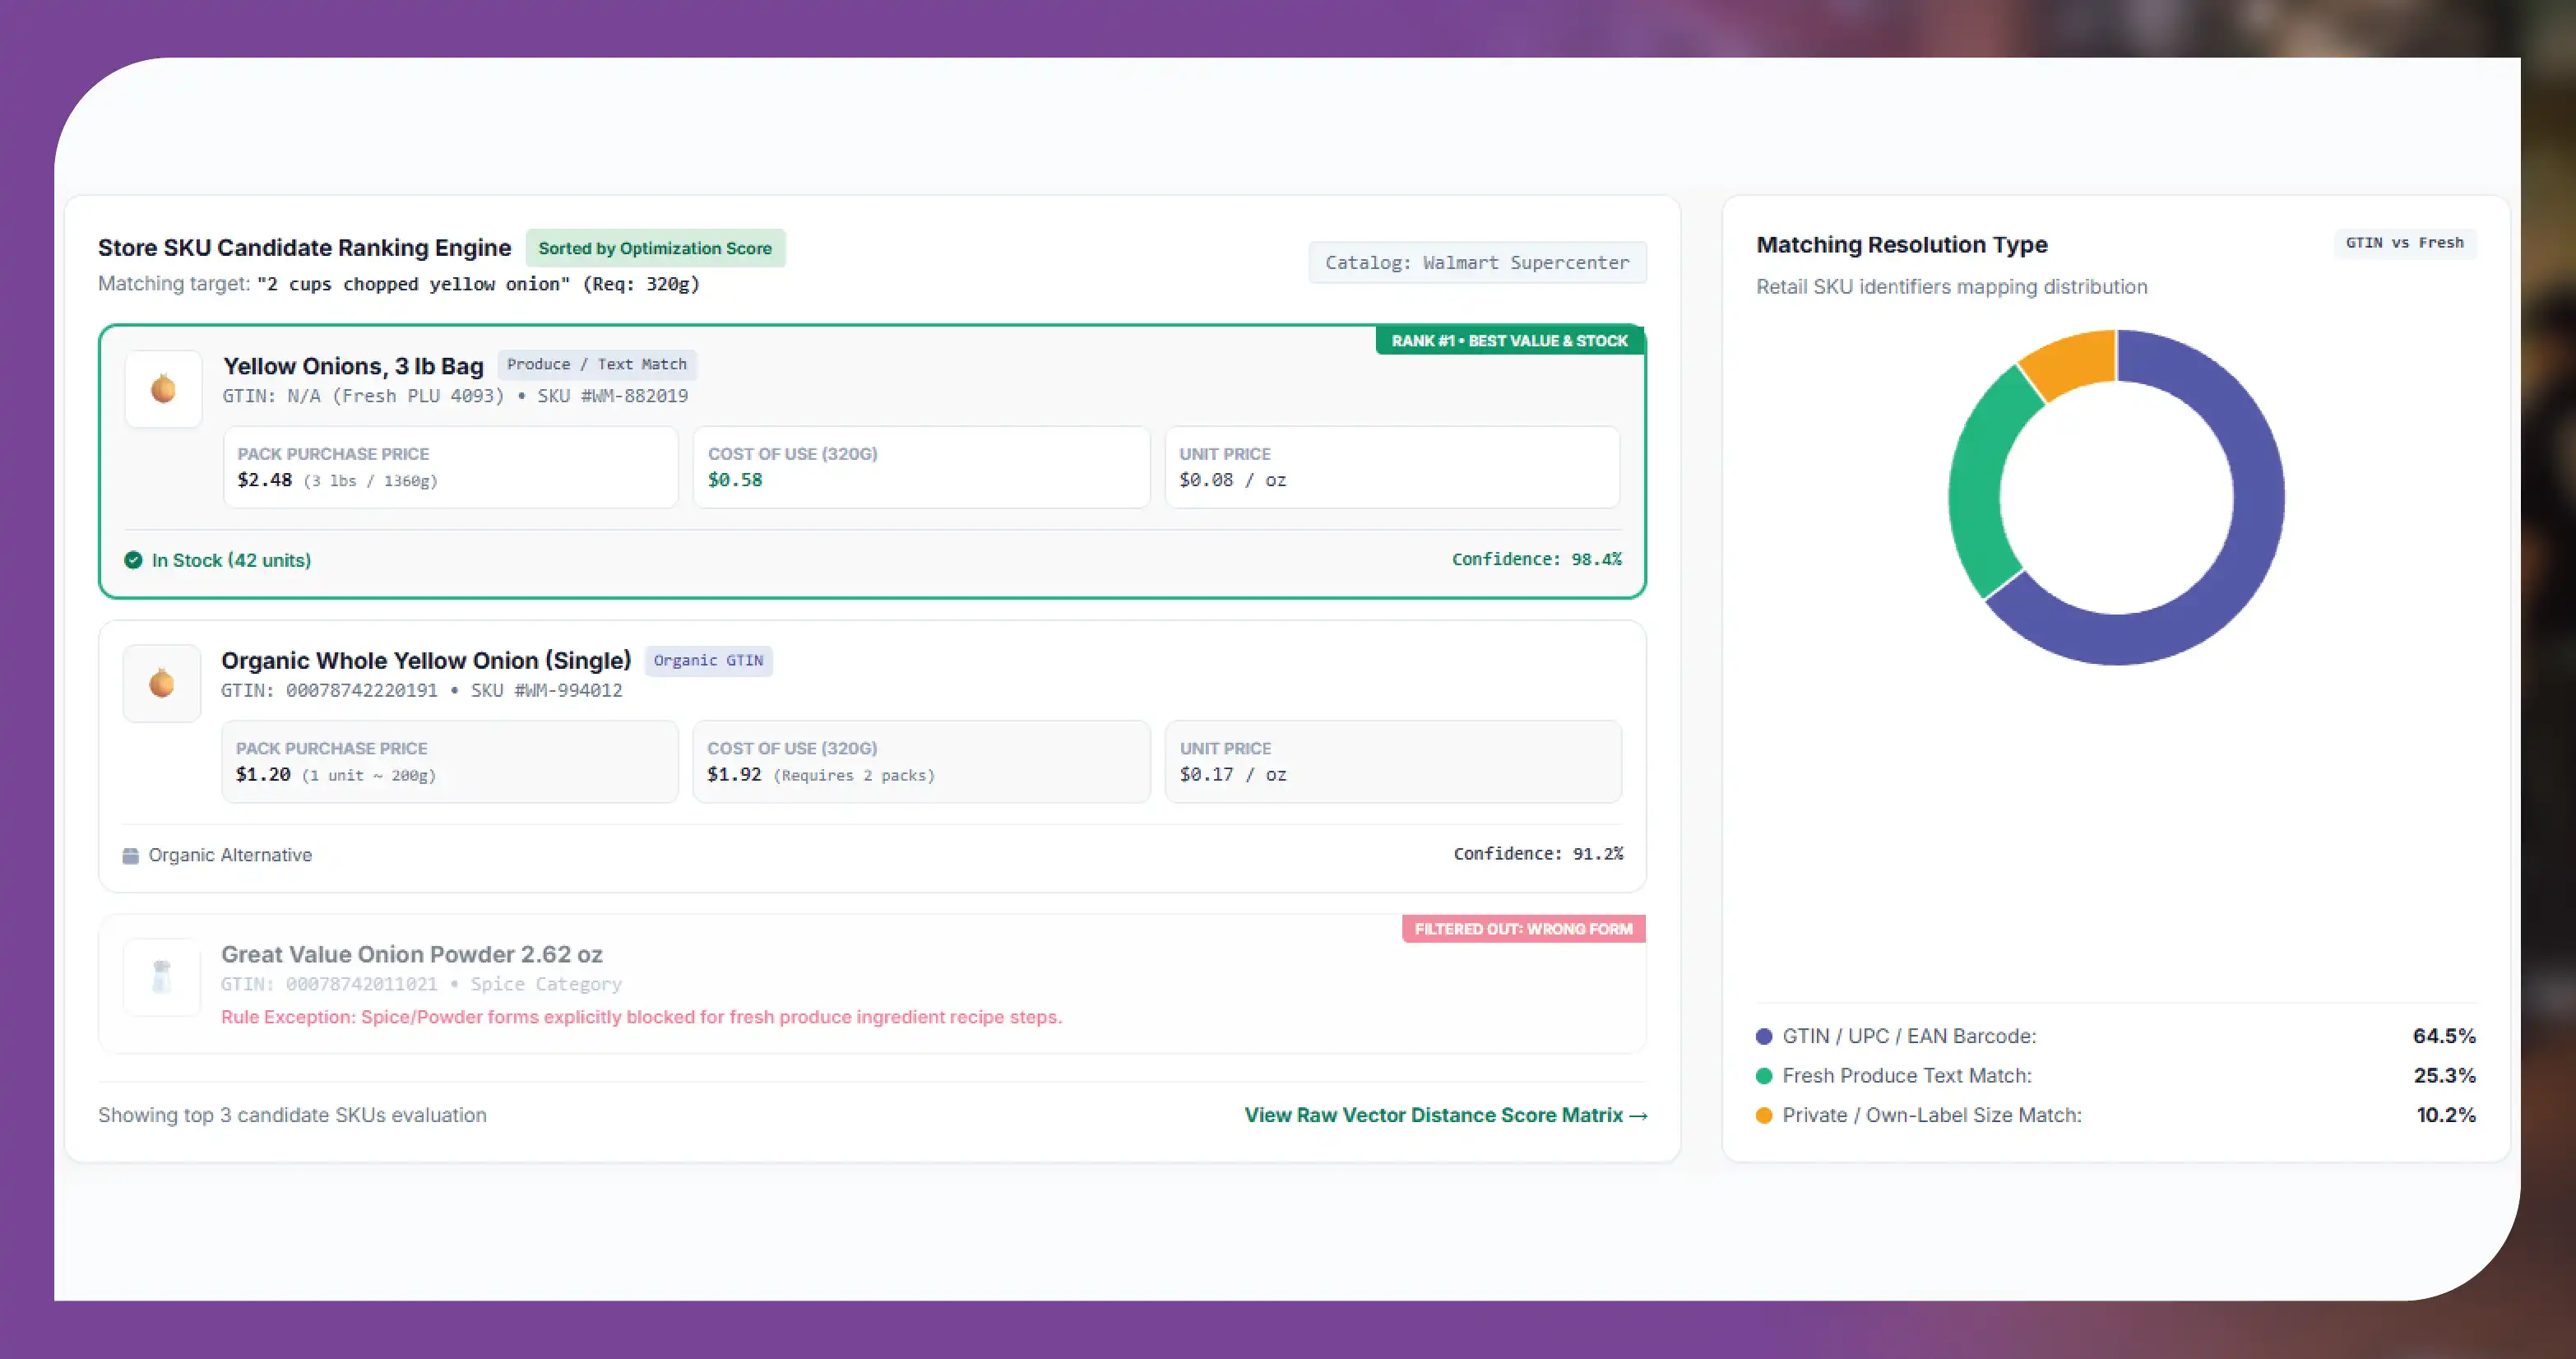Viewport: 2576px width, 1359px height.
Task: Select the Yellow Onions, 3 lb Bag title
Action: tap(353, 366)
